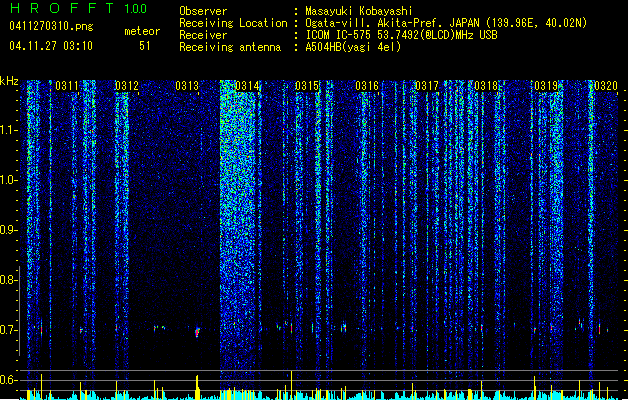Click time marker 0316
The height and width of the screenshot is (400, 629).
point(367,86)
